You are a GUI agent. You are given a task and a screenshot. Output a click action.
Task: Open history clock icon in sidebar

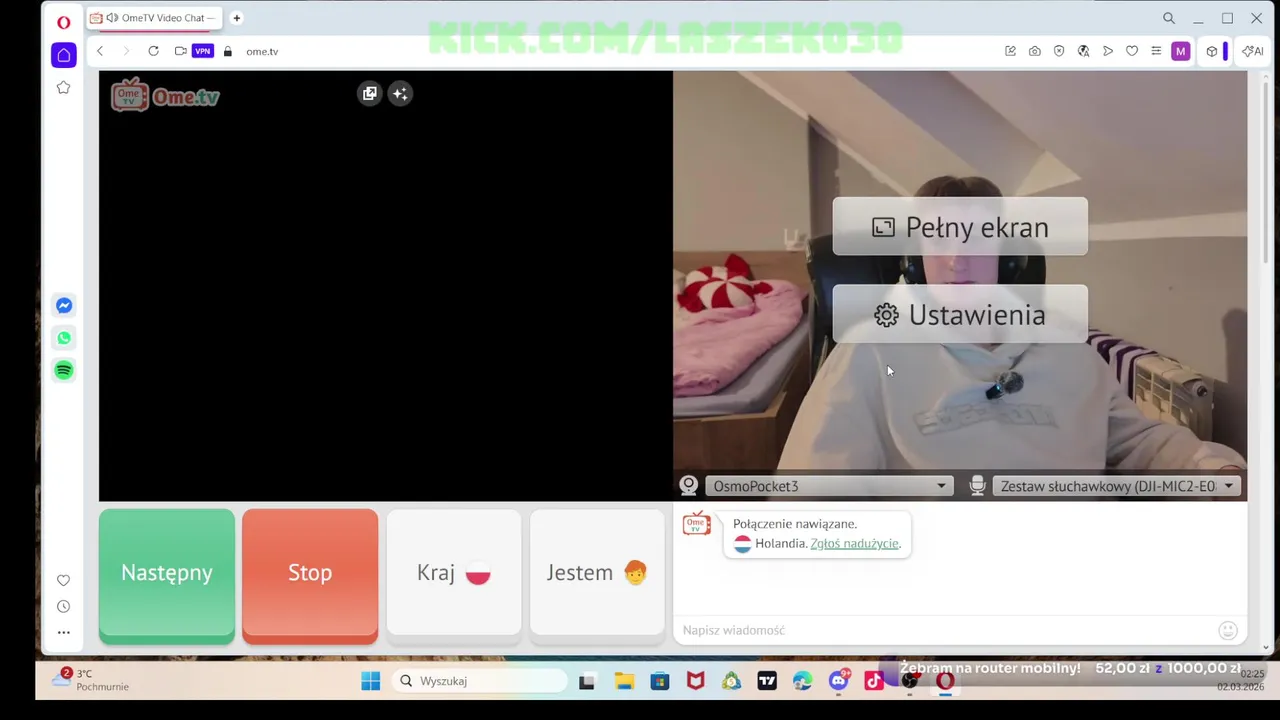click(x=63, y=606)
